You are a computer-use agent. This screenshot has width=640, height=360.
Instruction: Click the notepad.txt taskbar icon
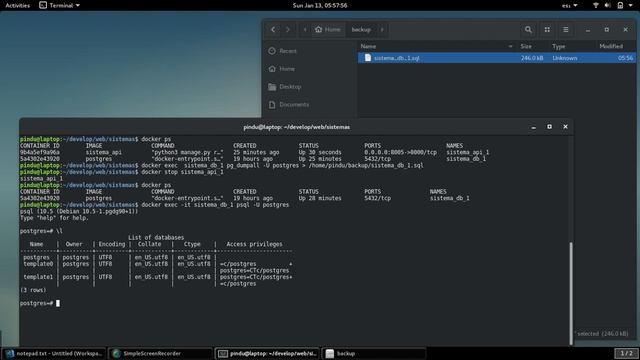[x=10, y=353]
